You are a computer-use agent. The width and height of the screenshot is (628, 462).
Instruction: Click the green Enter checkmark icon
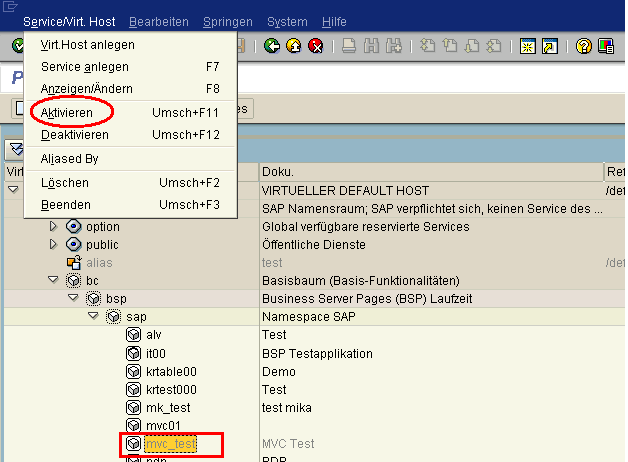[19, 46]
